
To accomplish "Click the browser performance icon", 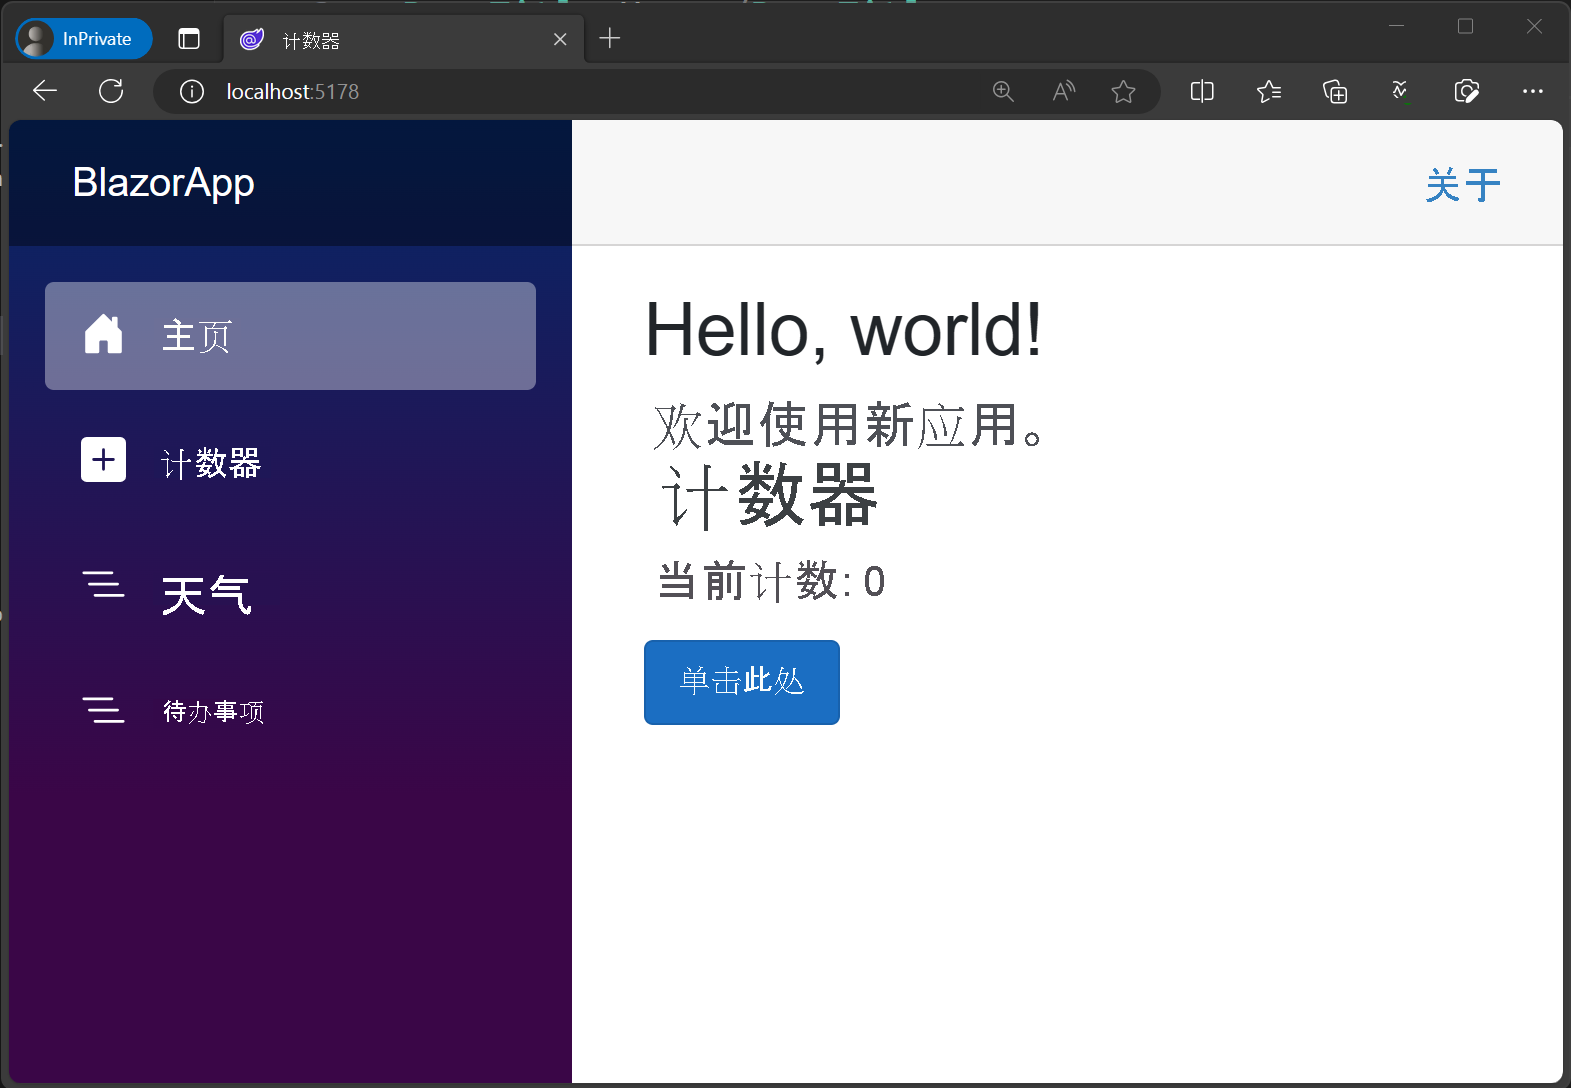I will (1400, 92).
